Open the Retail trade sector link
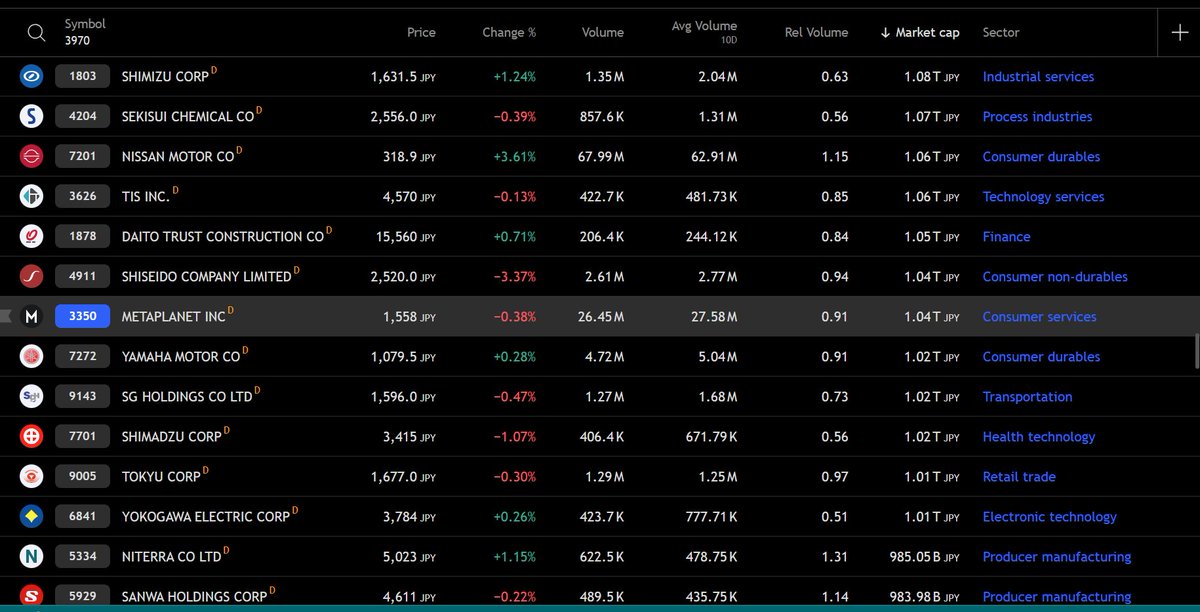The image size is (1200, 612). tap(1019, 476)
